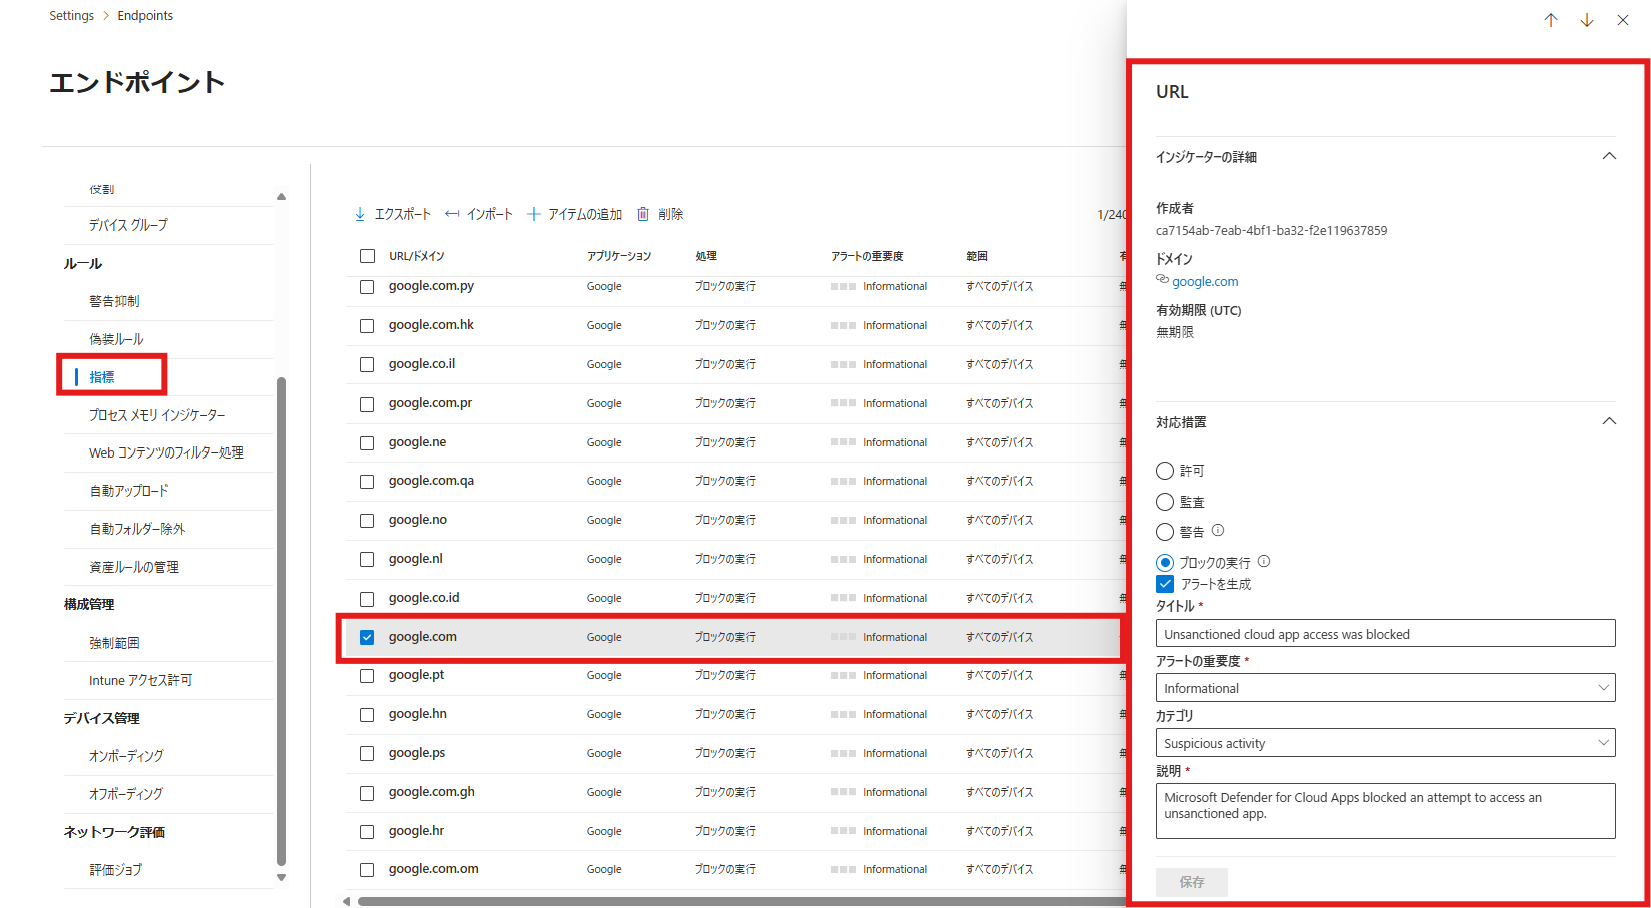Click the import (インポート) arrow icon

452,214
